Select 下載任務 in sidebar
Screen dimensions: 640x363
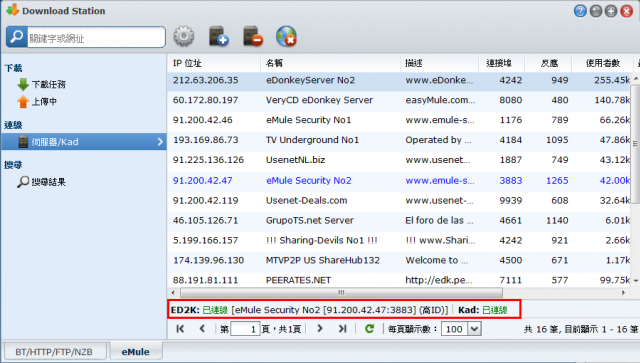coord(49,85)
